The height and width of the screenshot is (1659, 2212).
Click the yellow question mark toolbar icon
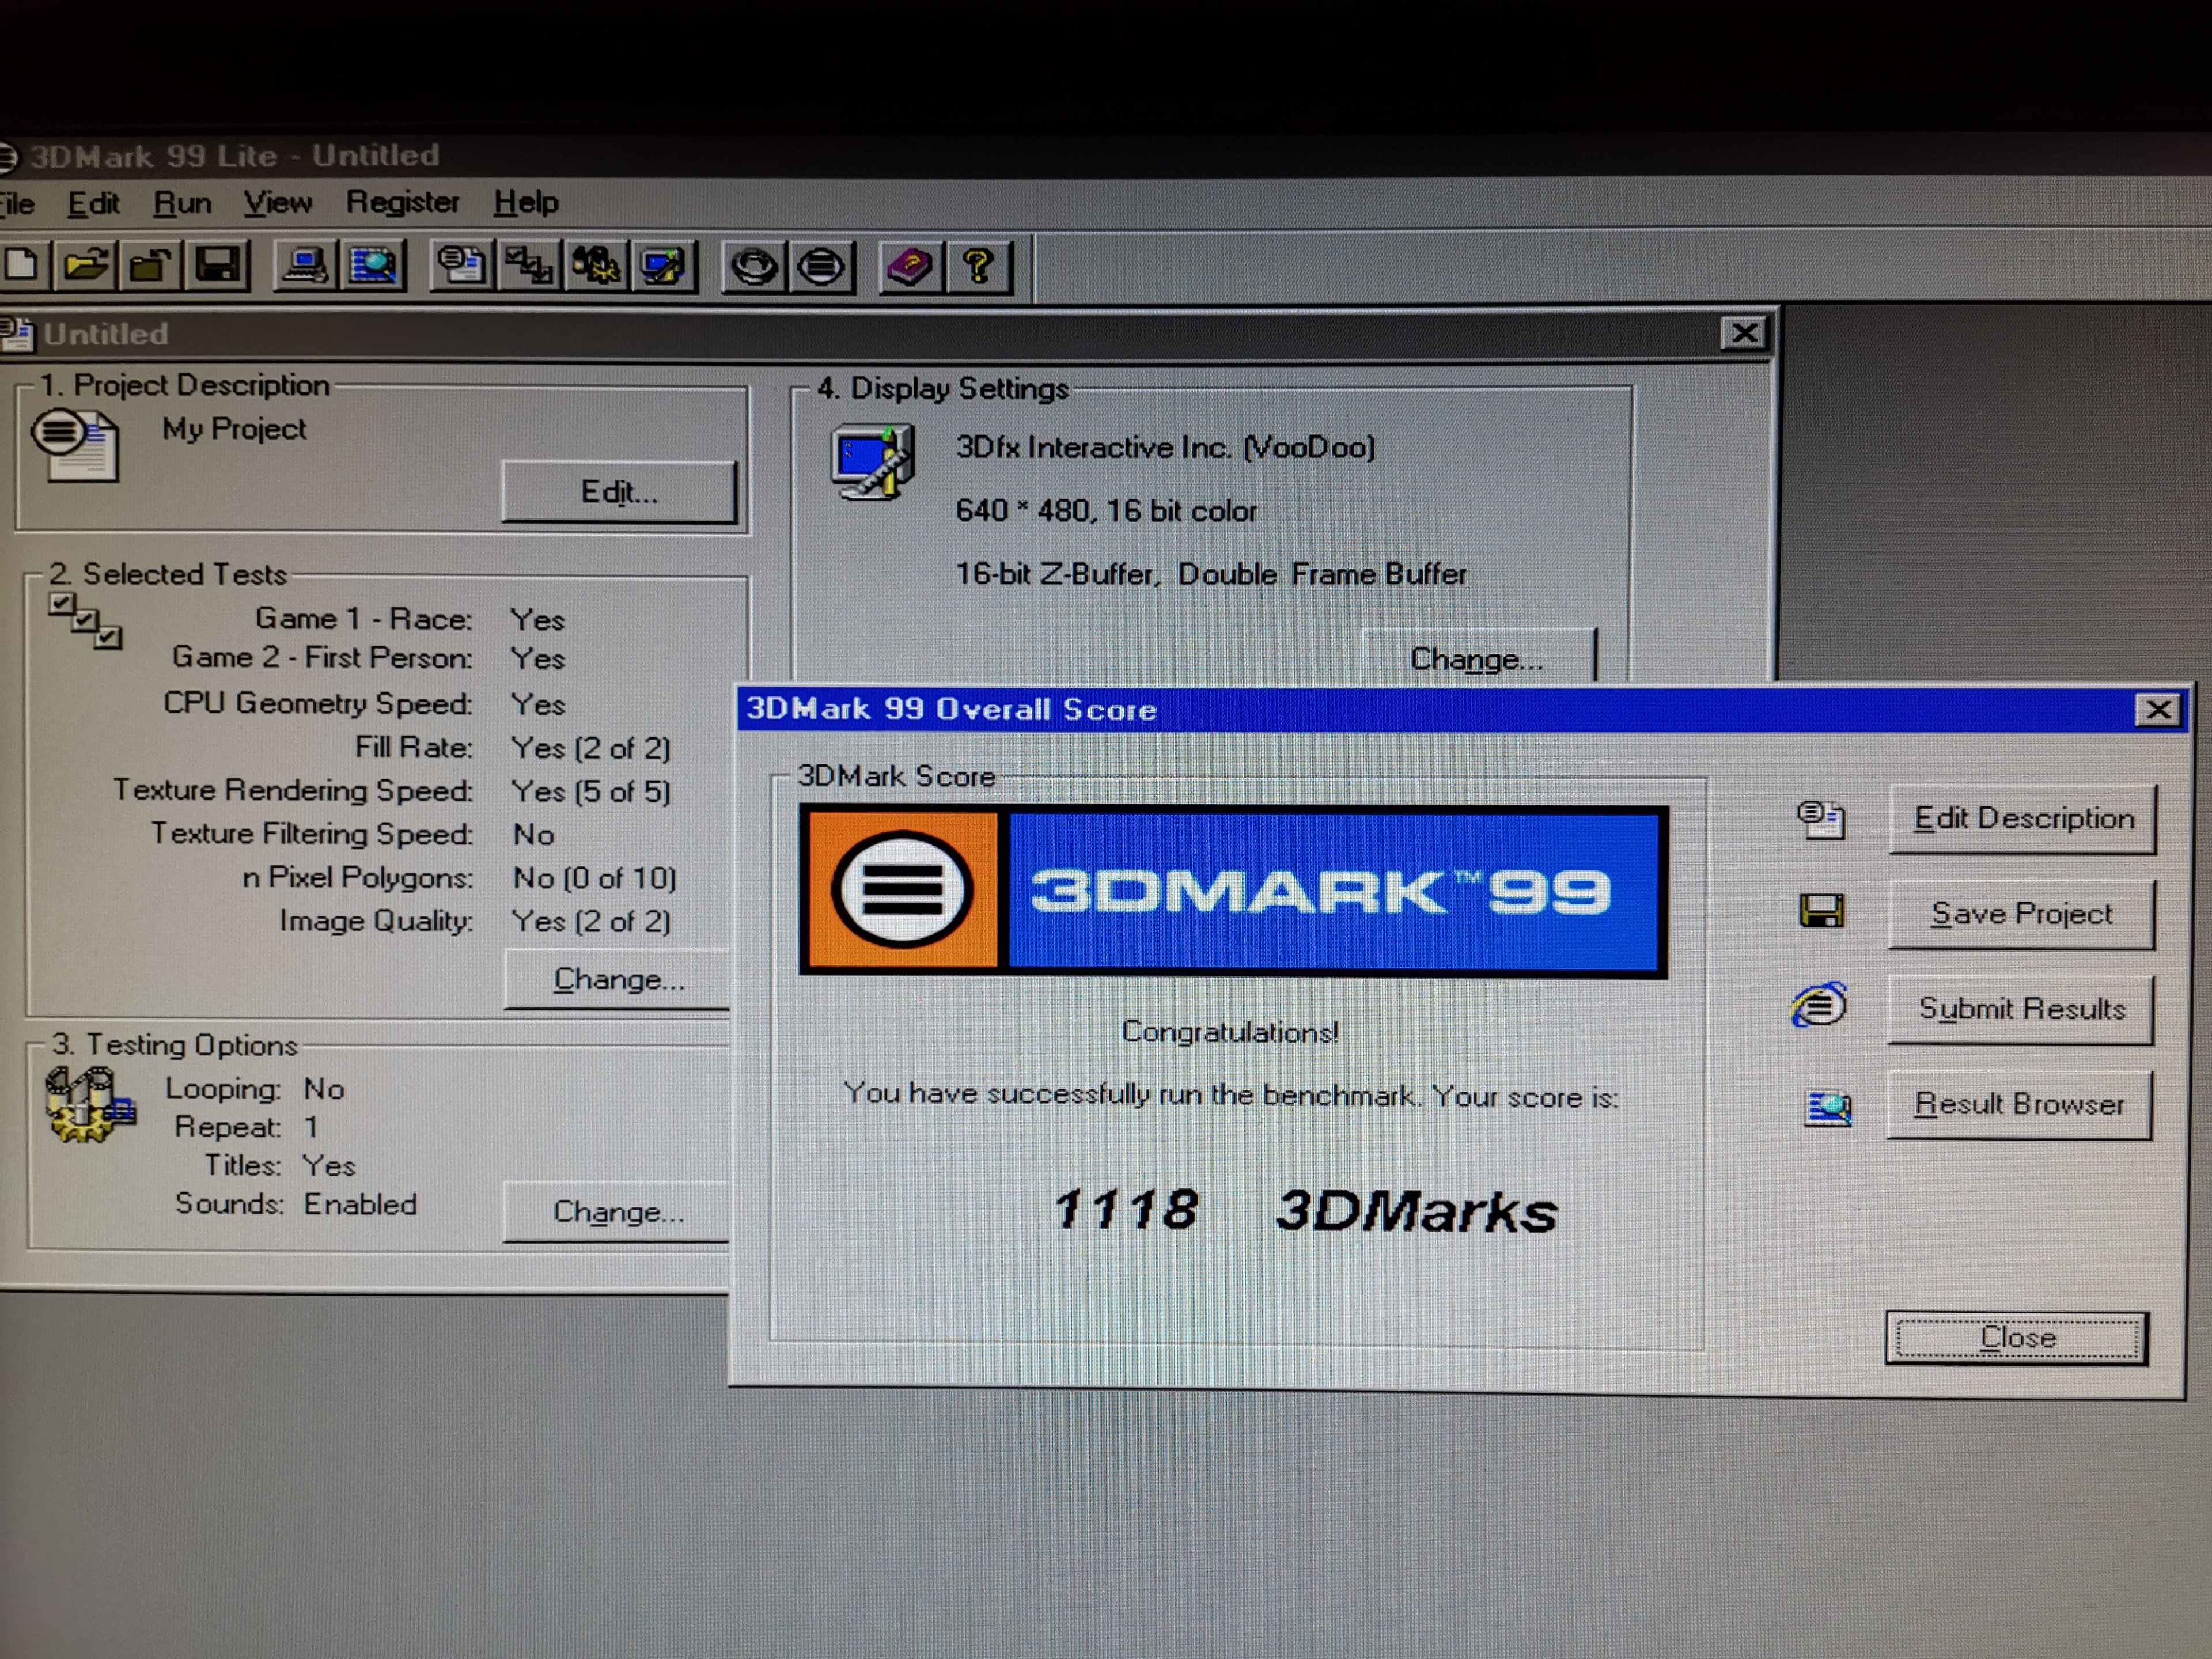pyautogui.click(x=978, y=266)
